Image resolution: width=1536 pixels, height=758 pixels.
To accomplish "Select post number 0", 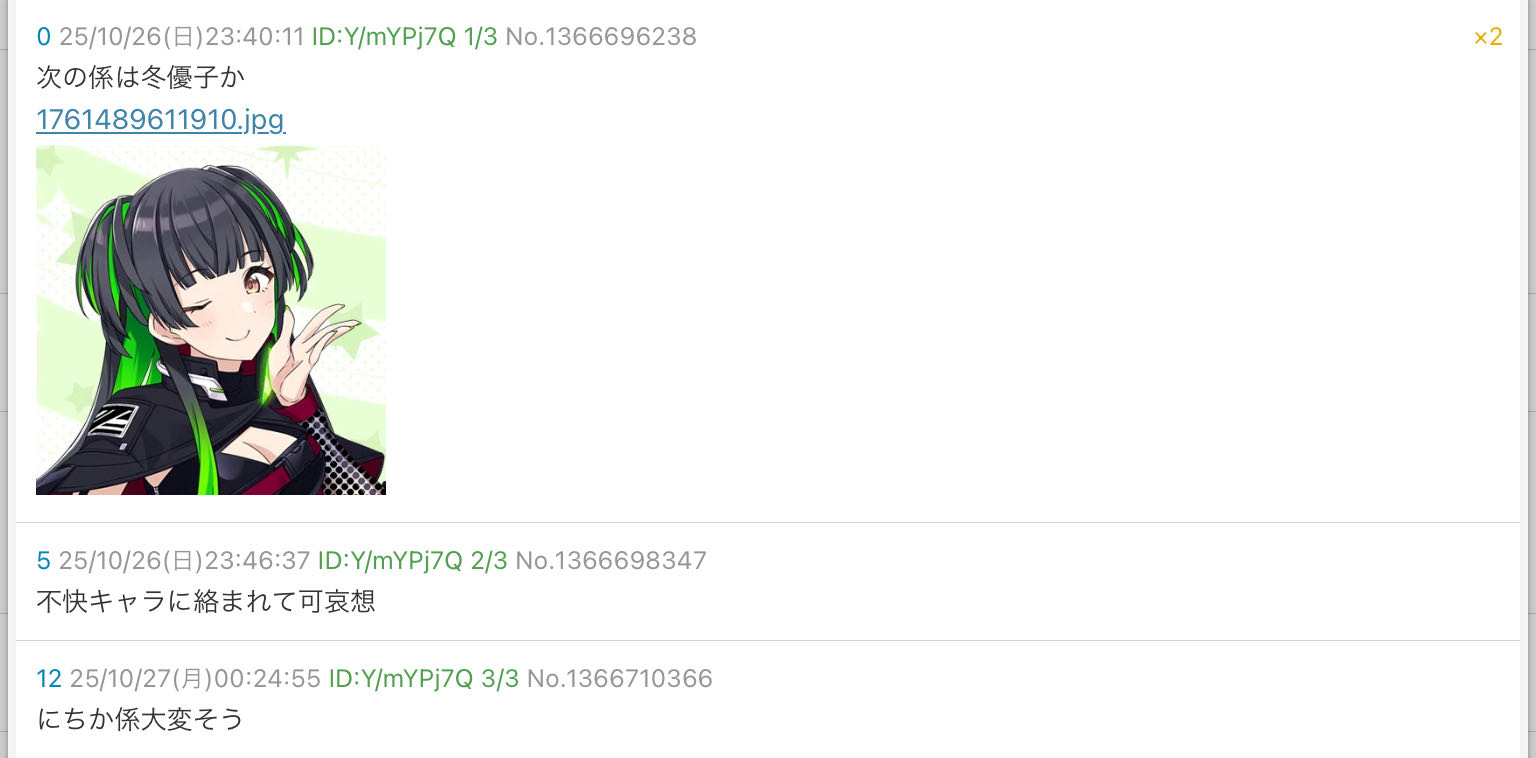I will click(x=43, y=38).
